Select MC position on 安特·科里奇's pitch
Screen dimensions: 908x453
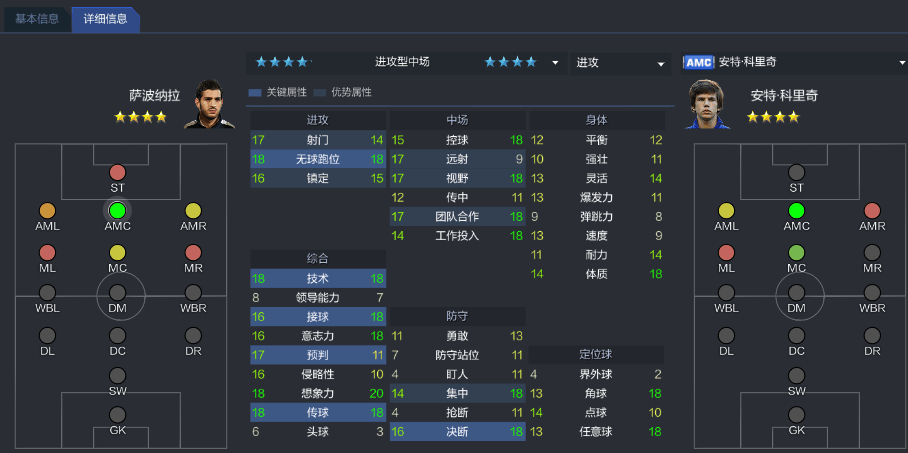point(796,252)
